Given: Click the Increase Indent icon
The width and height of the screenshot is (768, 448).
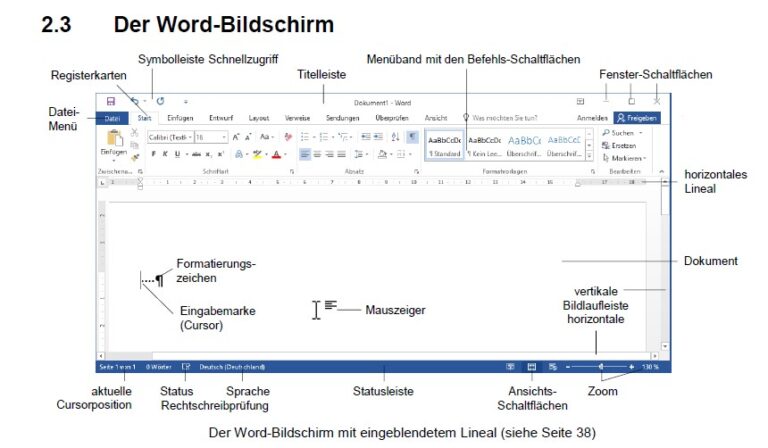Looking at the screenshot, I should pyautogui.click(x=378, y=137).
